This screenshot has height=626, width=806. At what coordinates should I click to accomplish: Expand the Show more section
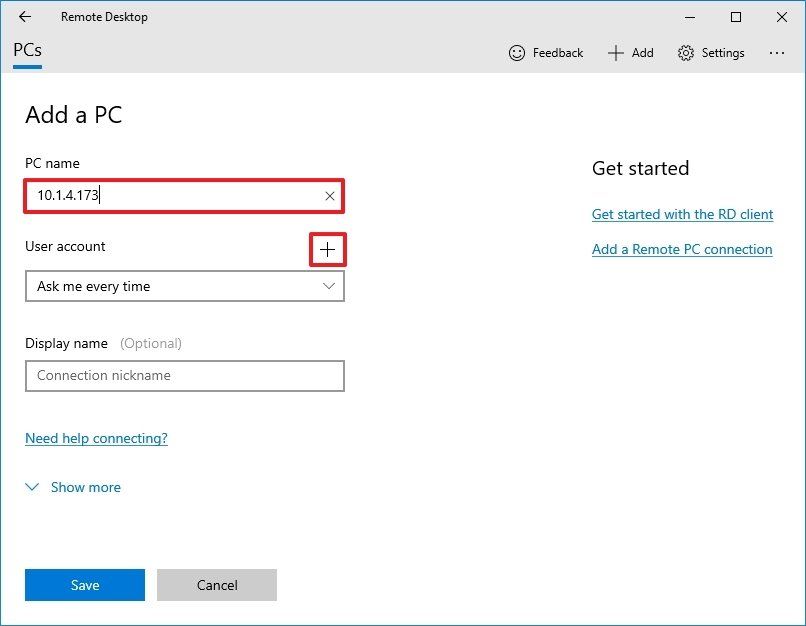pyautogui.click(x=85, y=487)
